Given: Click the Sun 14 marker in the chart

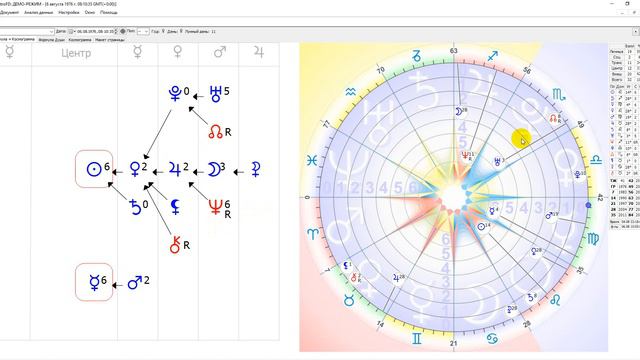Looking at the screenshot, I should [x=484, y=226].
